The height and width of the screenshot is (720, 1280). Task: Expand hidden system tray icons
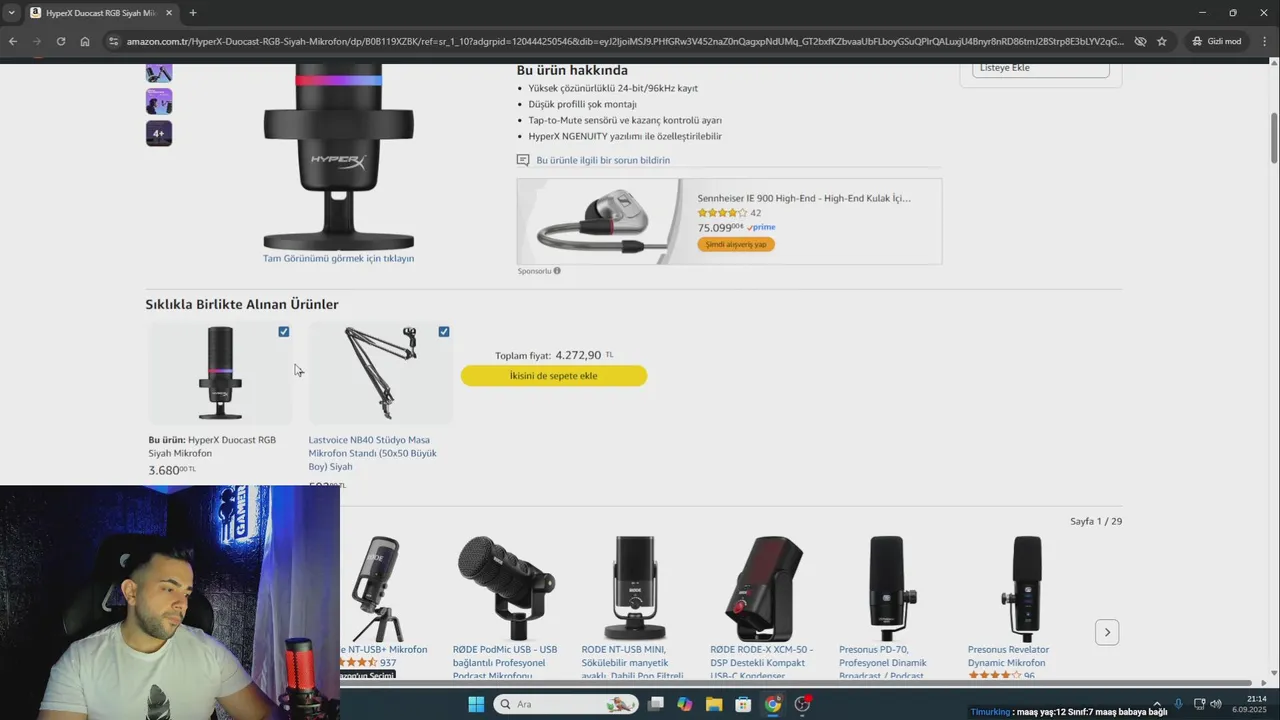(x=1157, y=704)
